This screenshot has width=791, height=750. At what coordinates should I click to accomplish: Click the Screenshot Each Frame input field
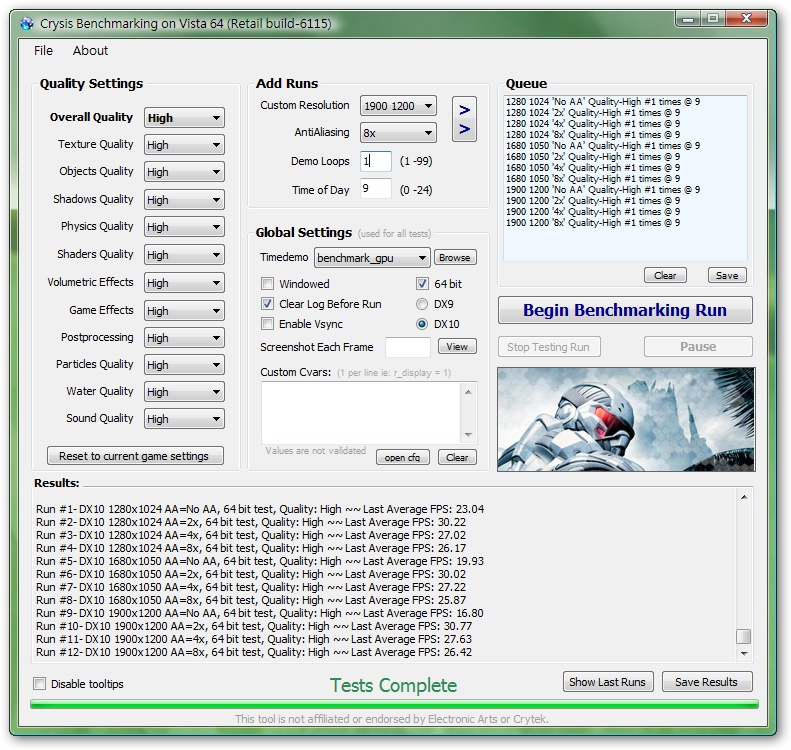pyautogui.click(x=408, y=347)
